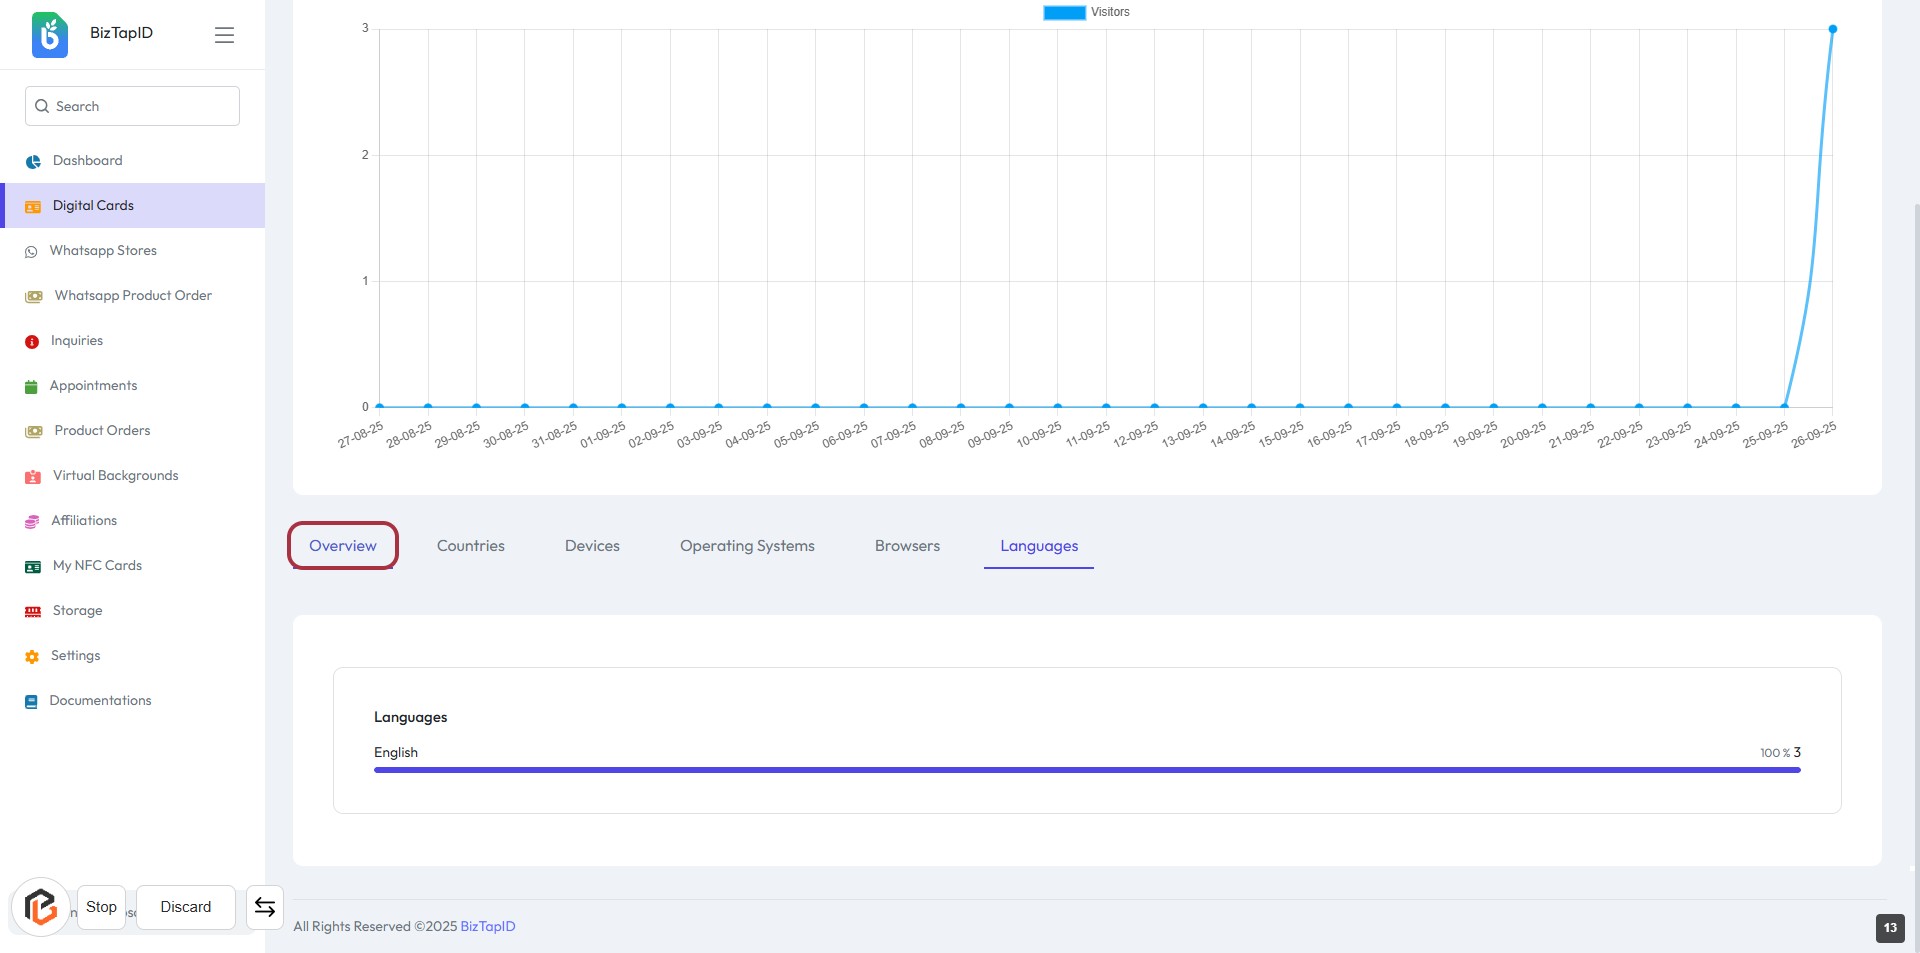This screenshot has height=953, width=1920.
Task: Click the Inquiries red info icon
Action: (x=32, y=342)
